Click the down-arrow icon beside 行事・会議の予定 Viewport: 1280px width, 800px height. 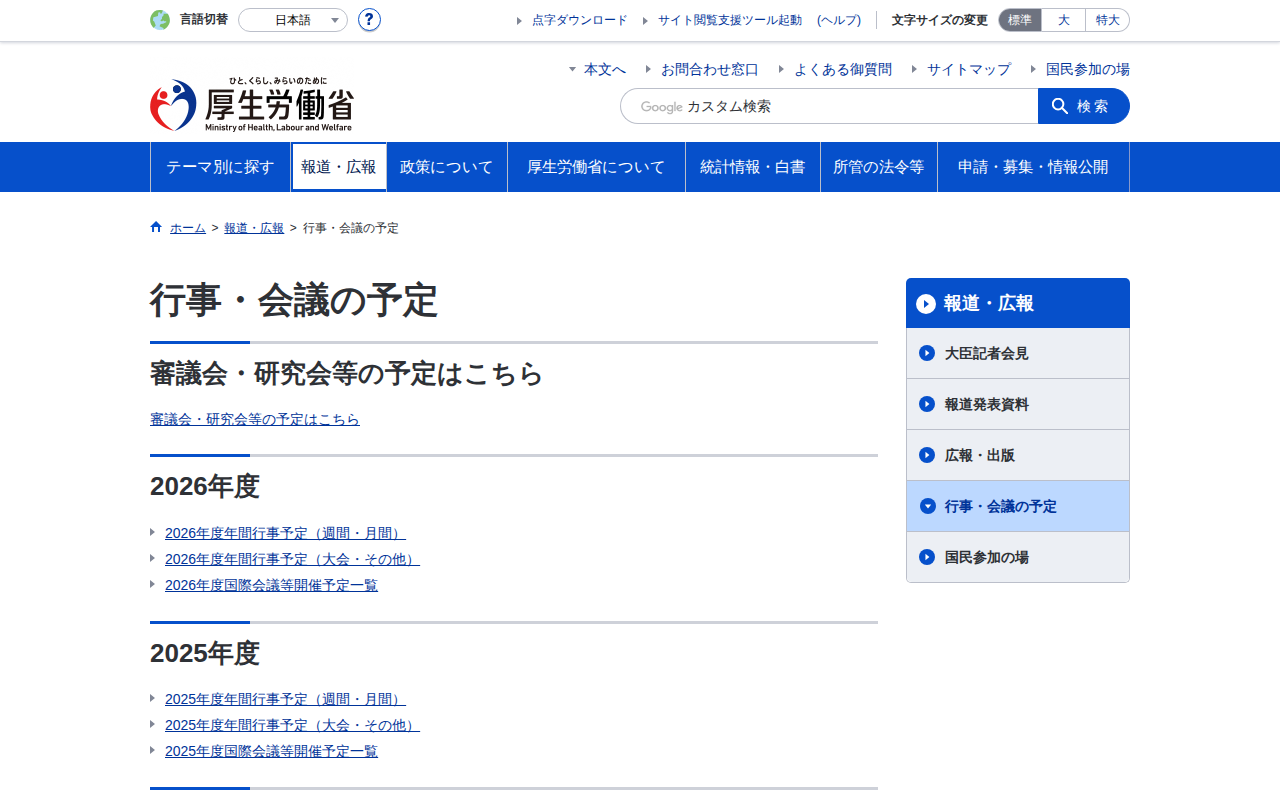tap(927, 506)
